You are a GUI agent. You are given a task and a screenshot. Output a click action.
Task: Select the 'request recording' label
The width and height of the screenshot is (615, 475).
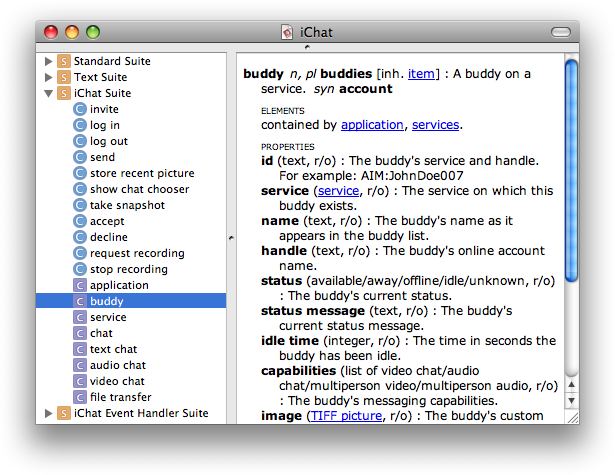tap(137, 253)
